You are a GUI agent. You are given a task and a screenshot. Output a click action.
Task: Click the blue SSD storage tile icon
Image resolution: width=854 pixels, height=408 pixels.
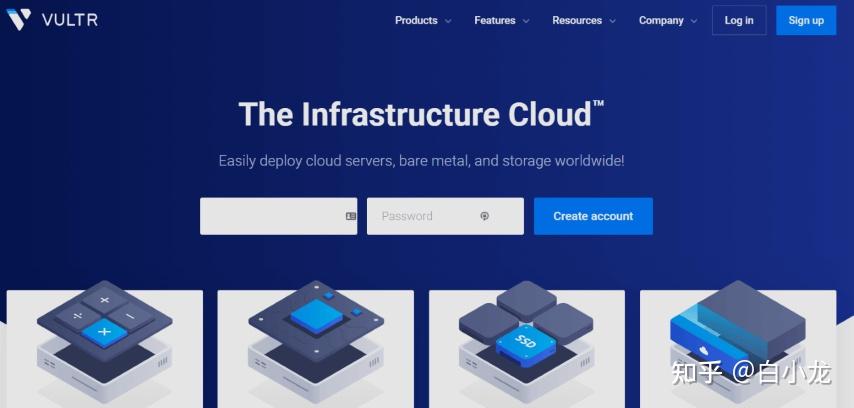[526, 344]
